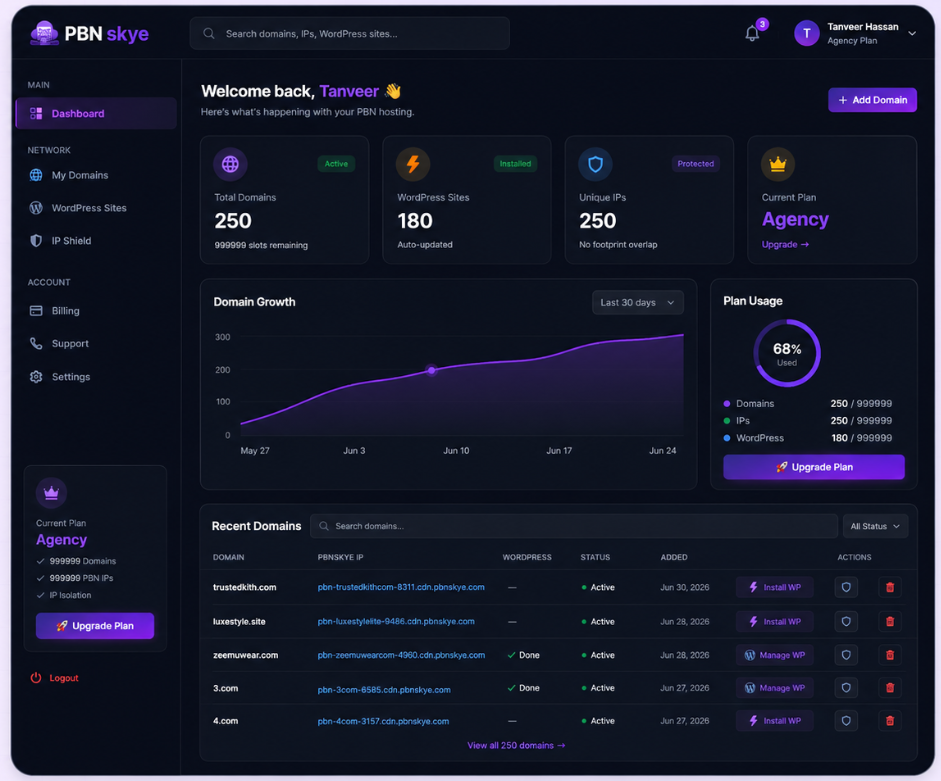Image resolution: width=941 pixels, height=781 pixels.
Task: Open IP shield for 4.com row
Action: [x=846, y=720]
